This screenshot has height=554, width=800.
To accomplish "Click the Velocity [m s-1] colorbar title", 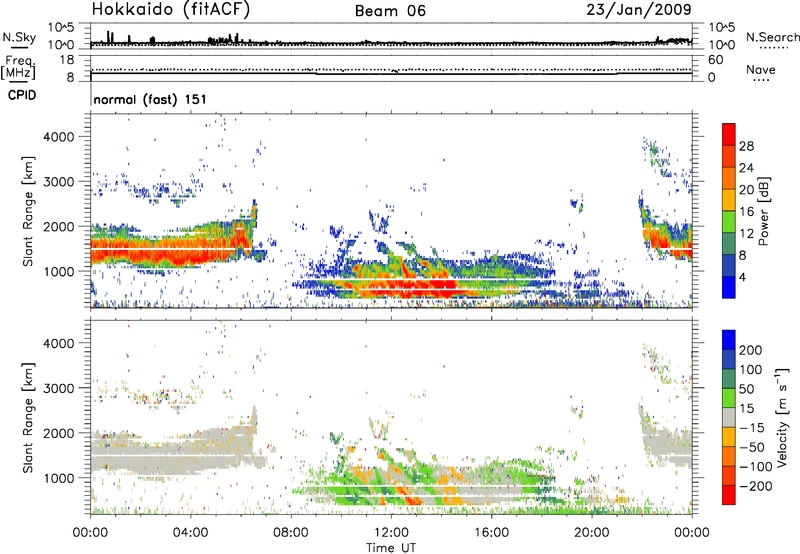I will [x=782, y=417].
